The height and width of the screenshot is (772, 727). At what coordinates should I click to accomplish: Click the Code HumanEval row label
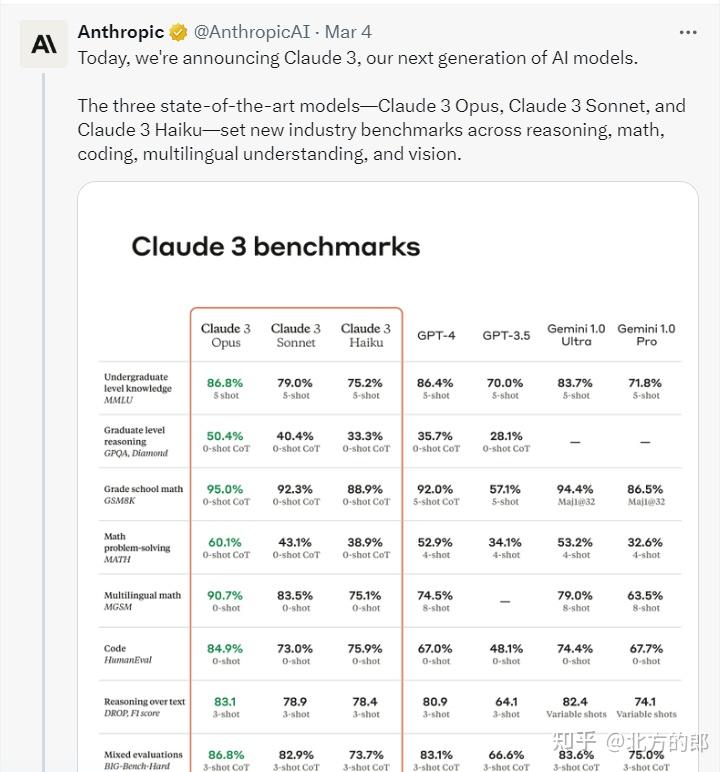click(129, 654)
